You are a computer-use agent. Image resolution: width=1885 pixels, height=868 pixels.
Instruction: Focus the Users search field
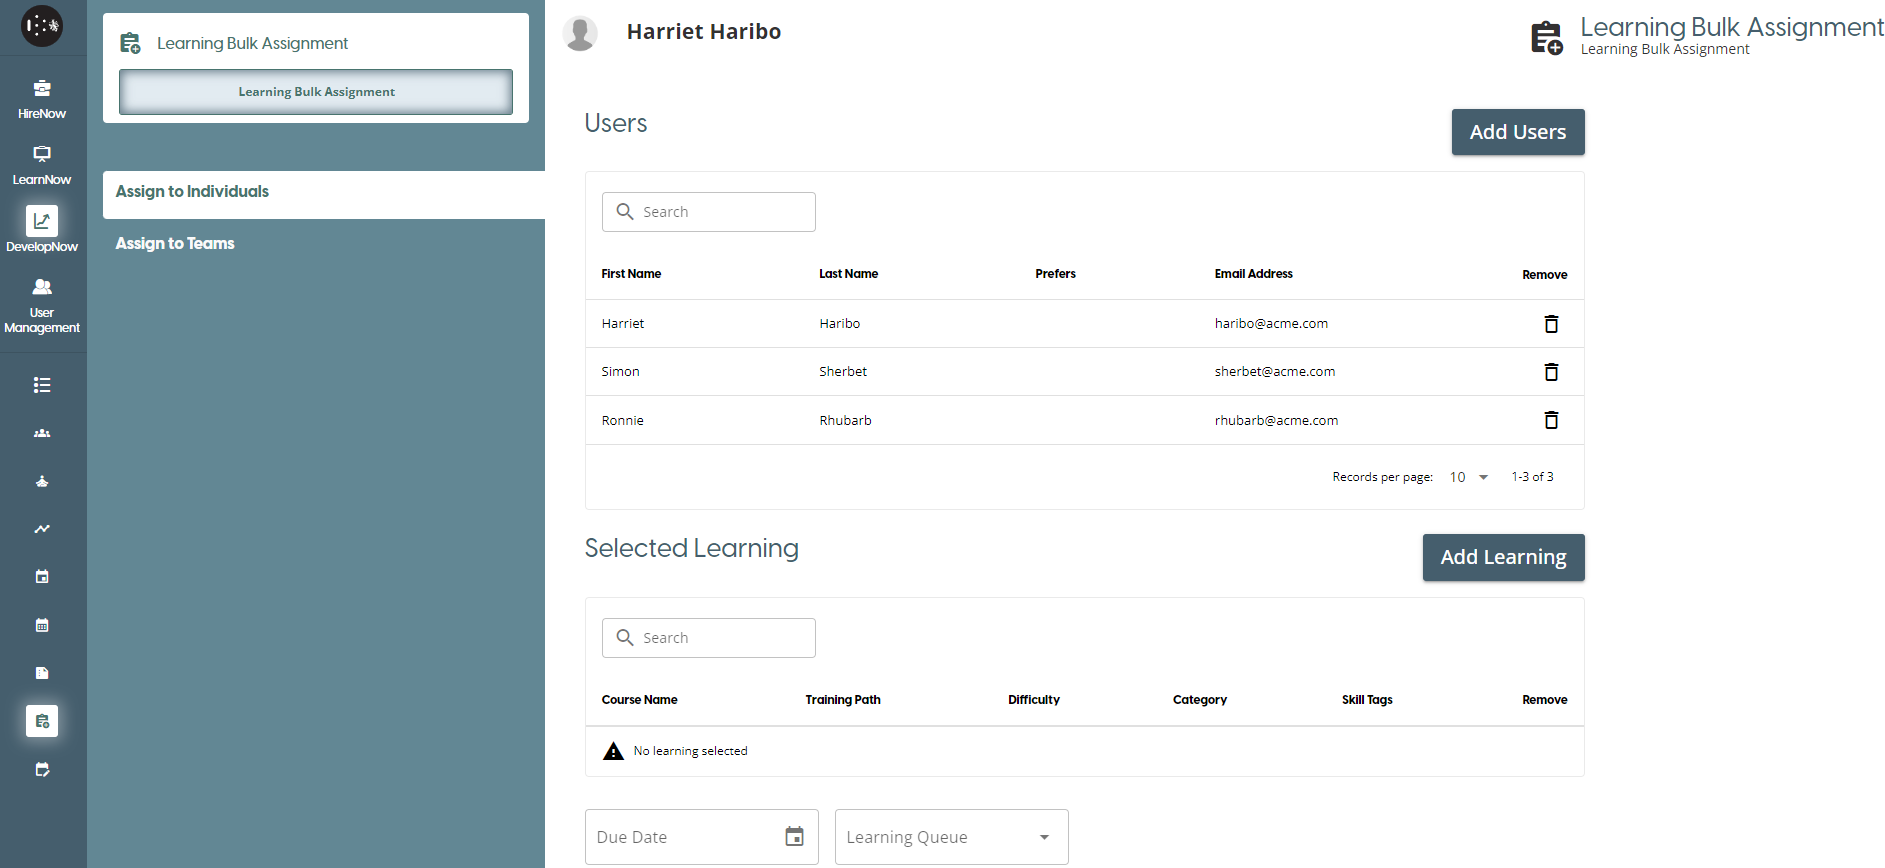coord(720,212)
